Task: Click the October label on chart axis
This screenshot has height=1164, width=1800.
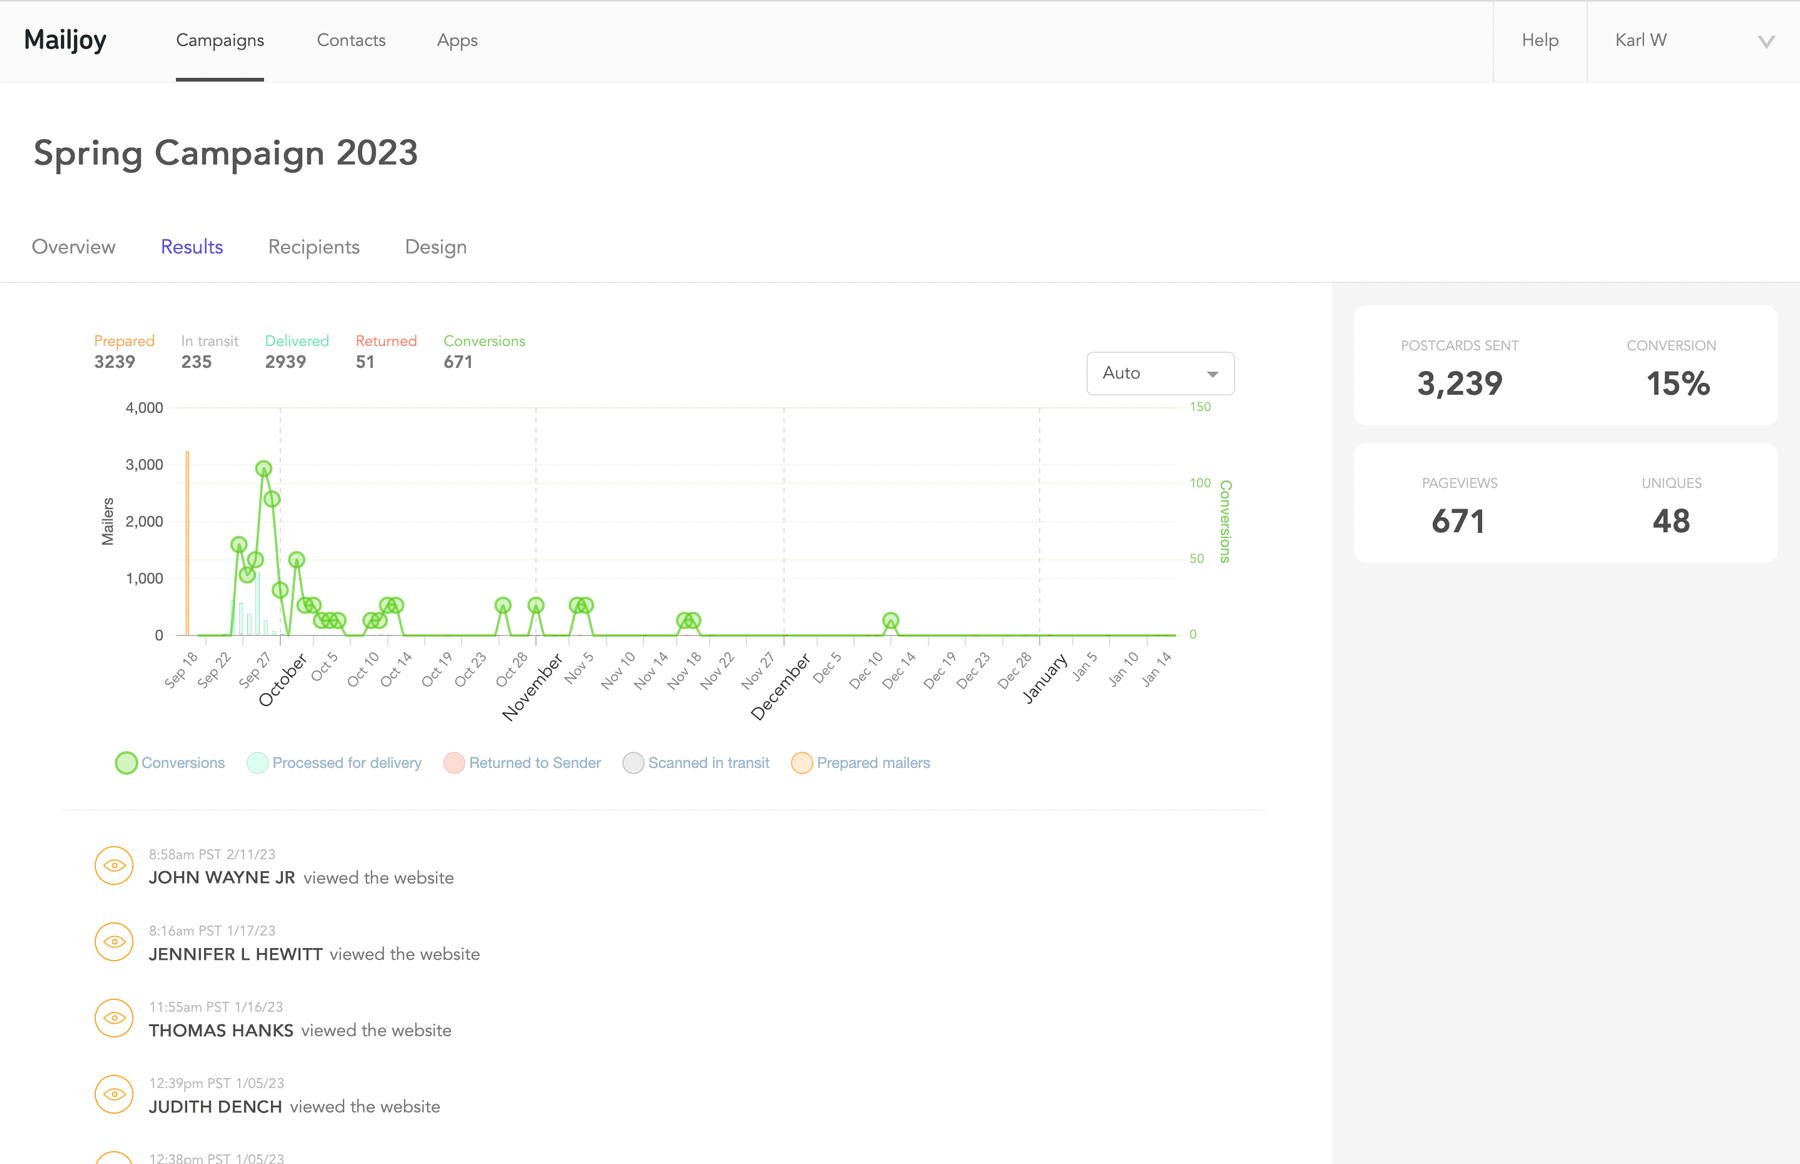Action: click(282, 681)
